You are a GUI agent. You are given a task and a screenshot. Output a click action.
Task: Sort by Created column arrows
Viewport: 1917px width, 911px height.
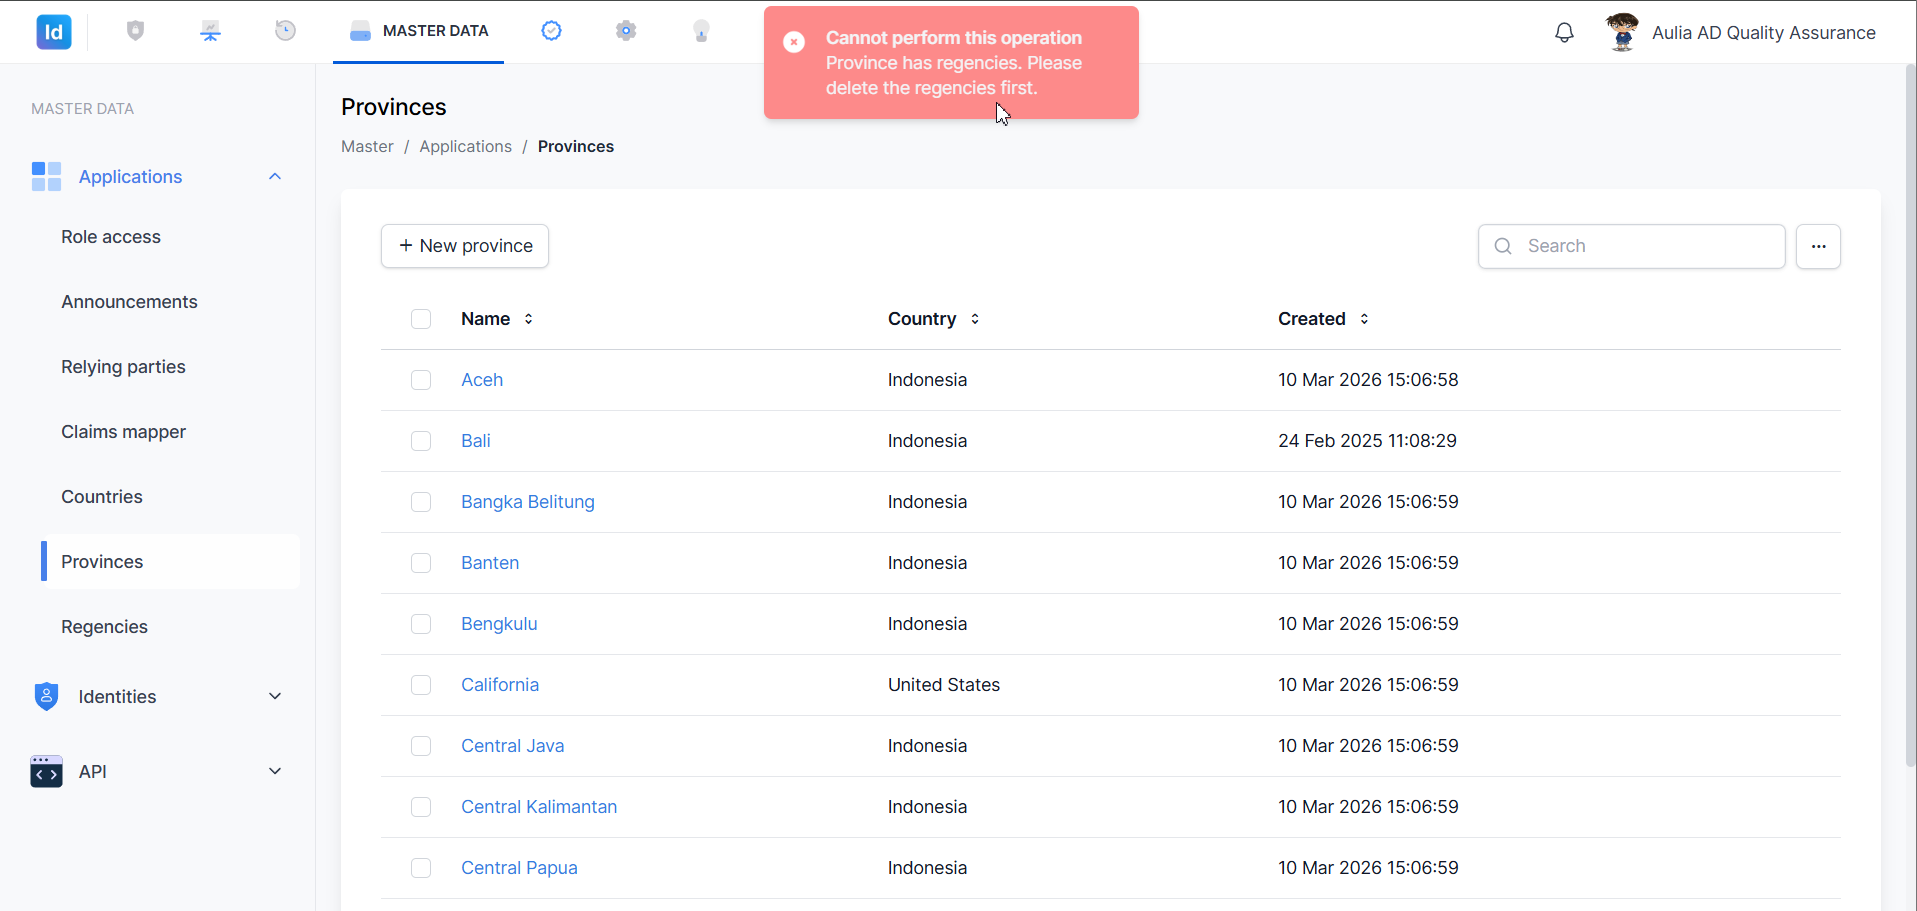click(x=1364, y=319)
